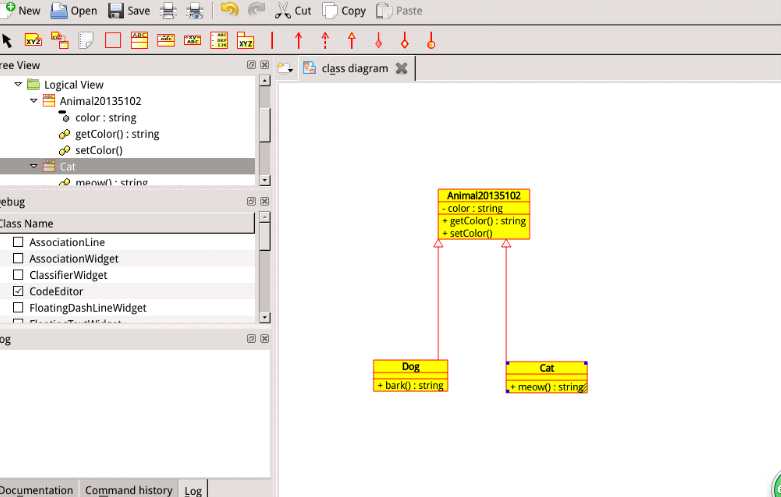Pick the linked yellow boxes tool

tap(60, 40)
